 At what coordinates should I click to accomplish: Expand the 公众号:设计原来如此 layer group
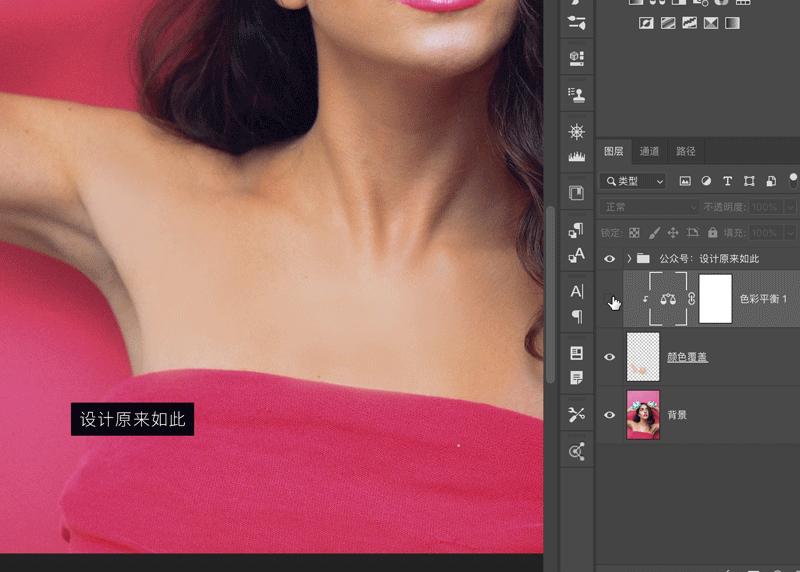click(629, 259)
